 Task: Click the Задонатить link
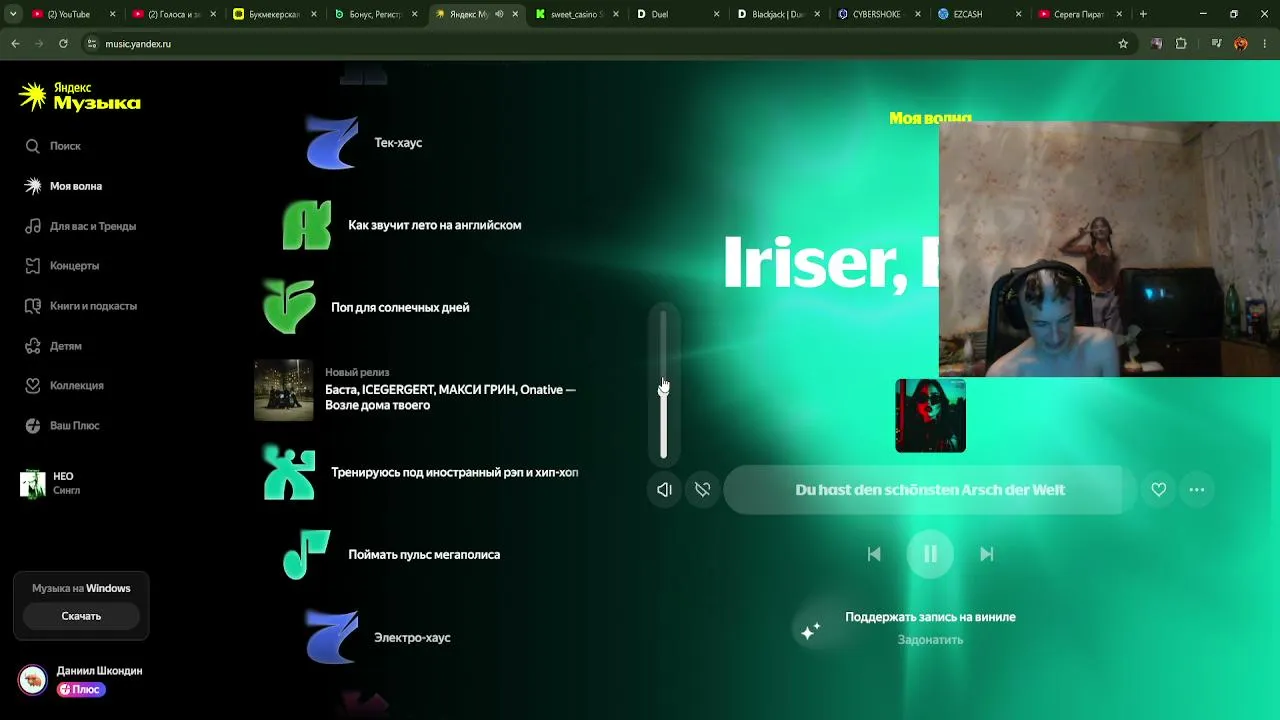coord(930,640)
